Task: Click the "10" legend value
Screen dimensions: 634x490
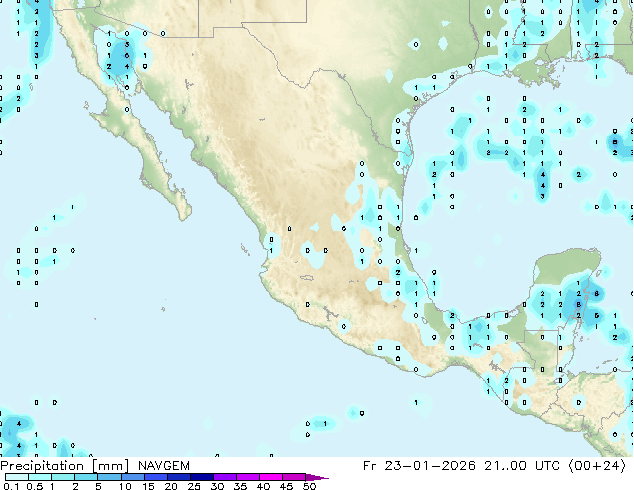Action: (125, 486)
